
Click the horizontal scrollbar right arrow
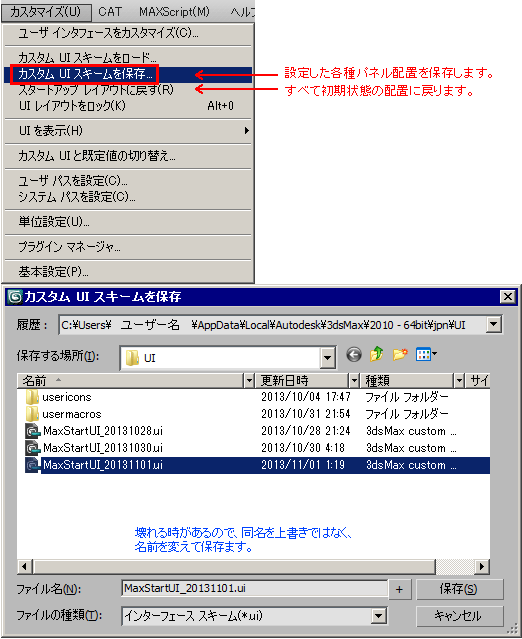click(x=482, y=566)
